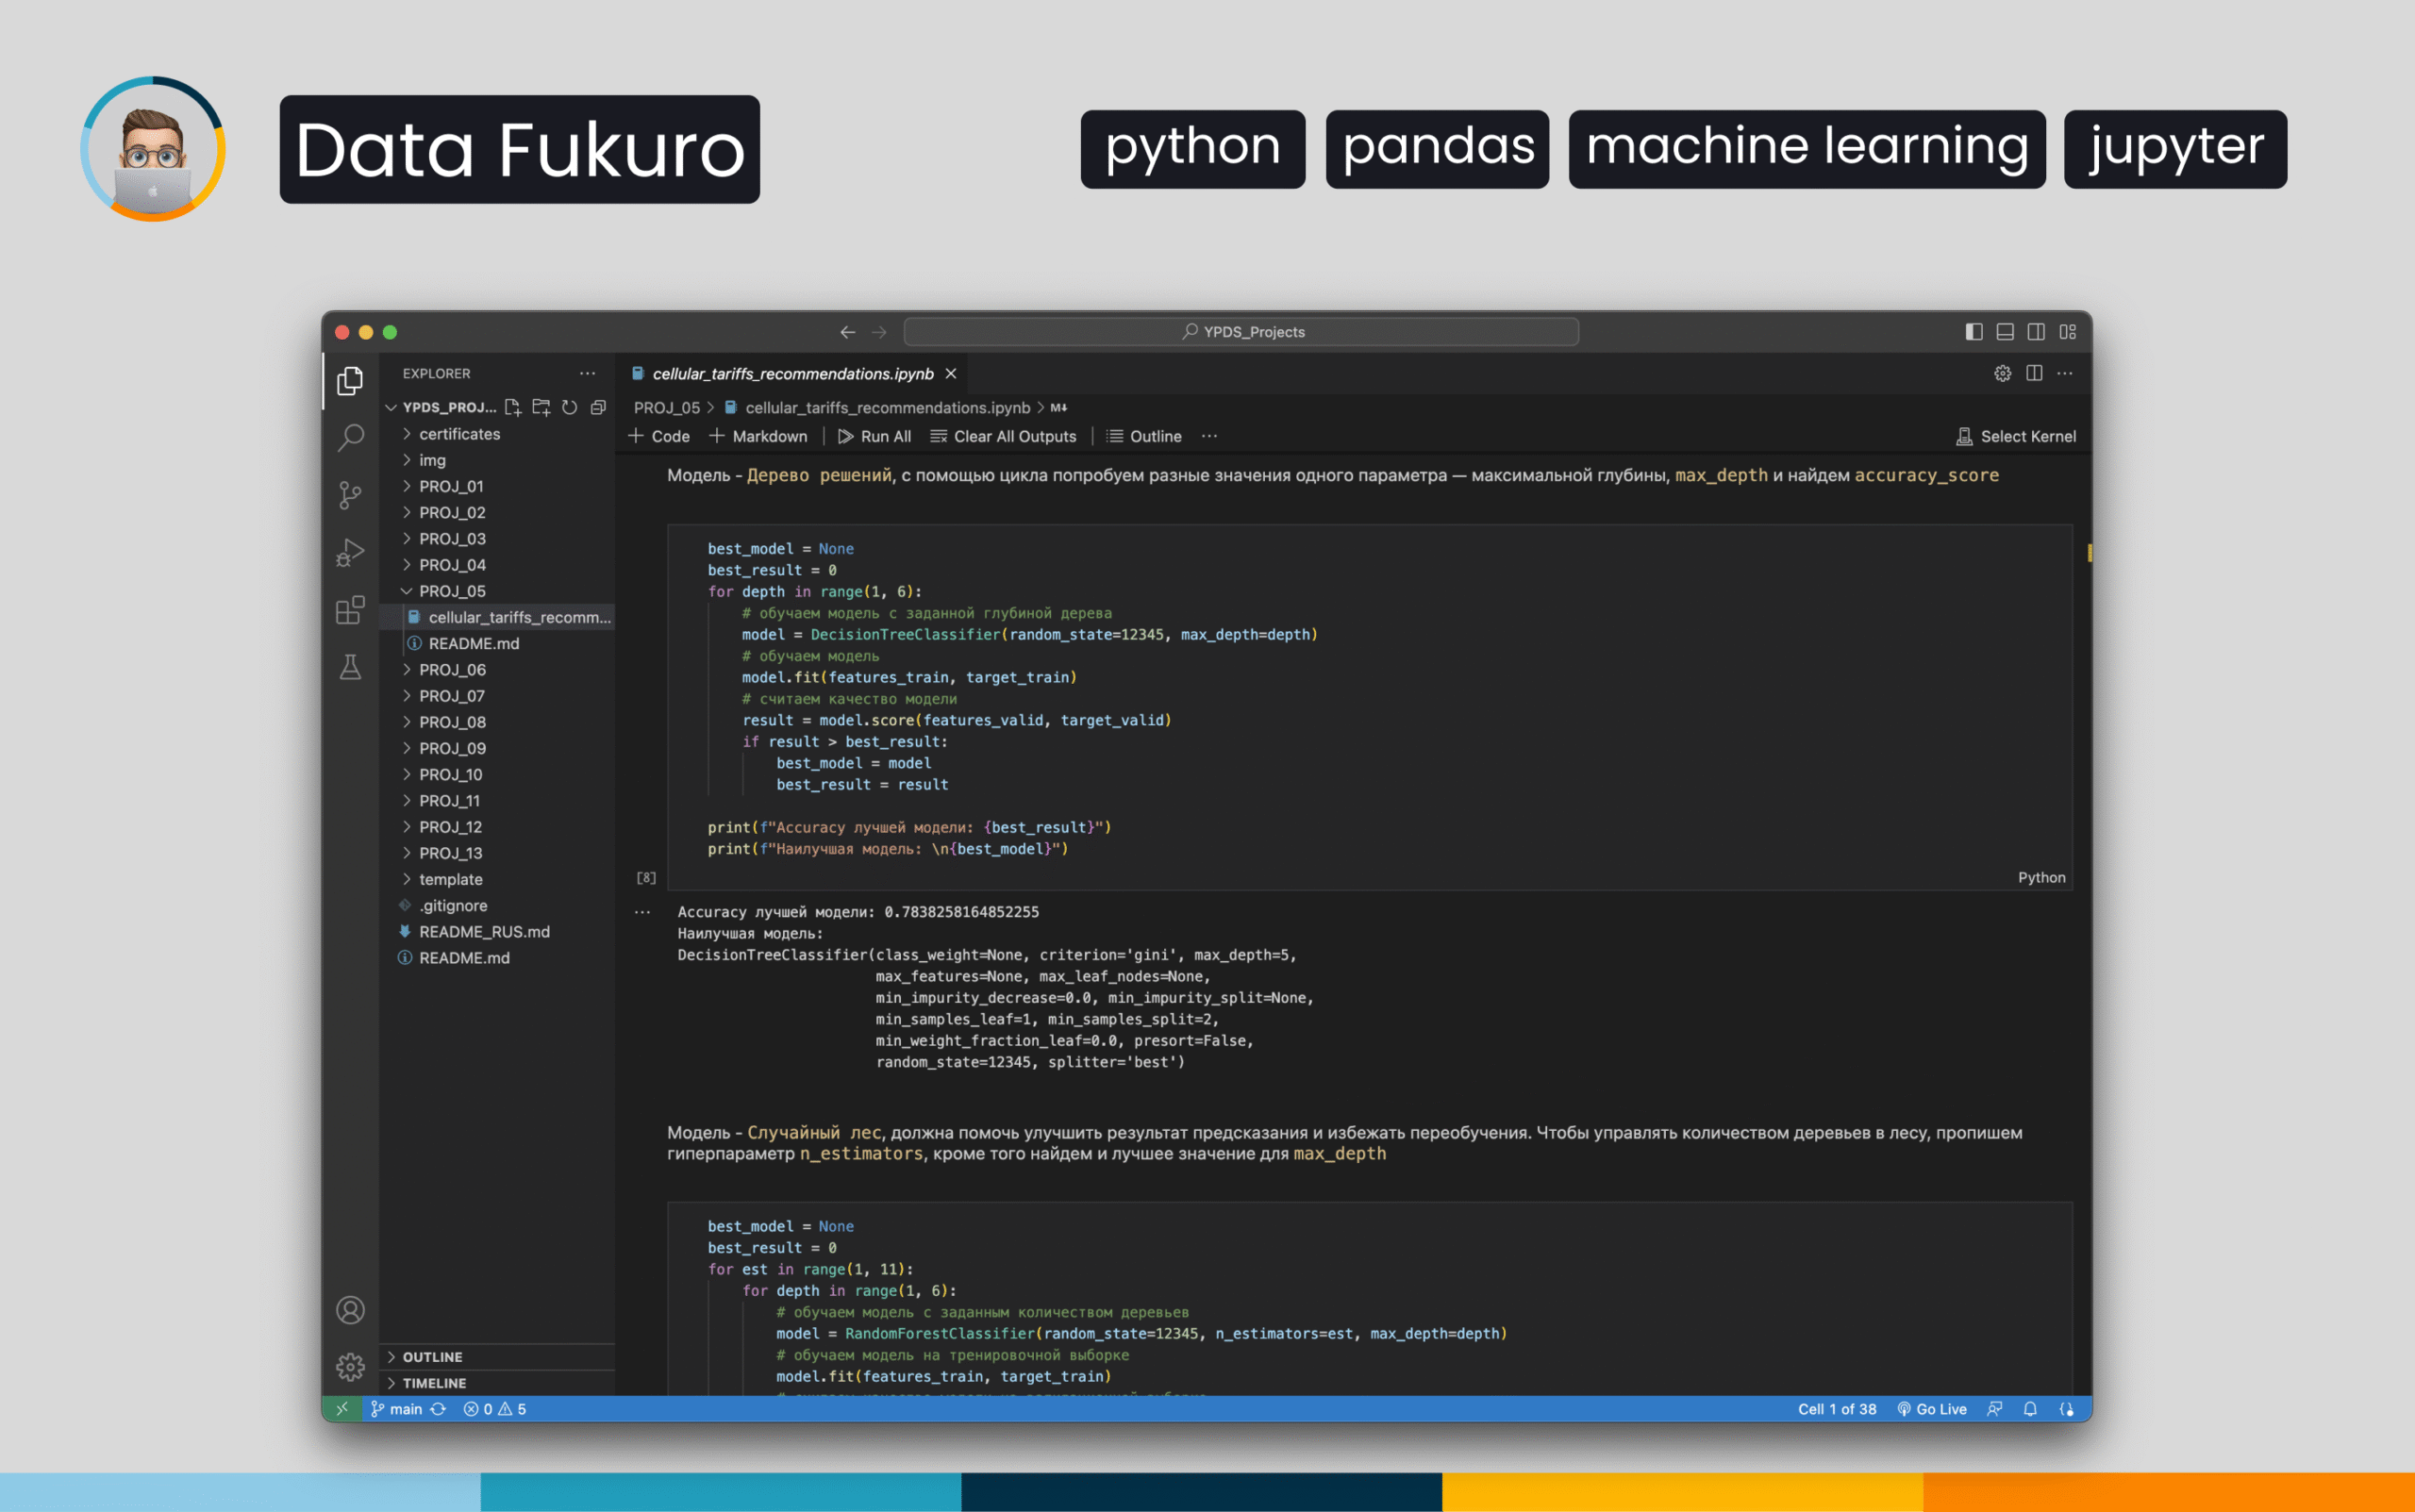Toggle the secondary side bar layout button
Image resolution: width=2415 pixels, height=1512 pixels.
coord(2036,332)
